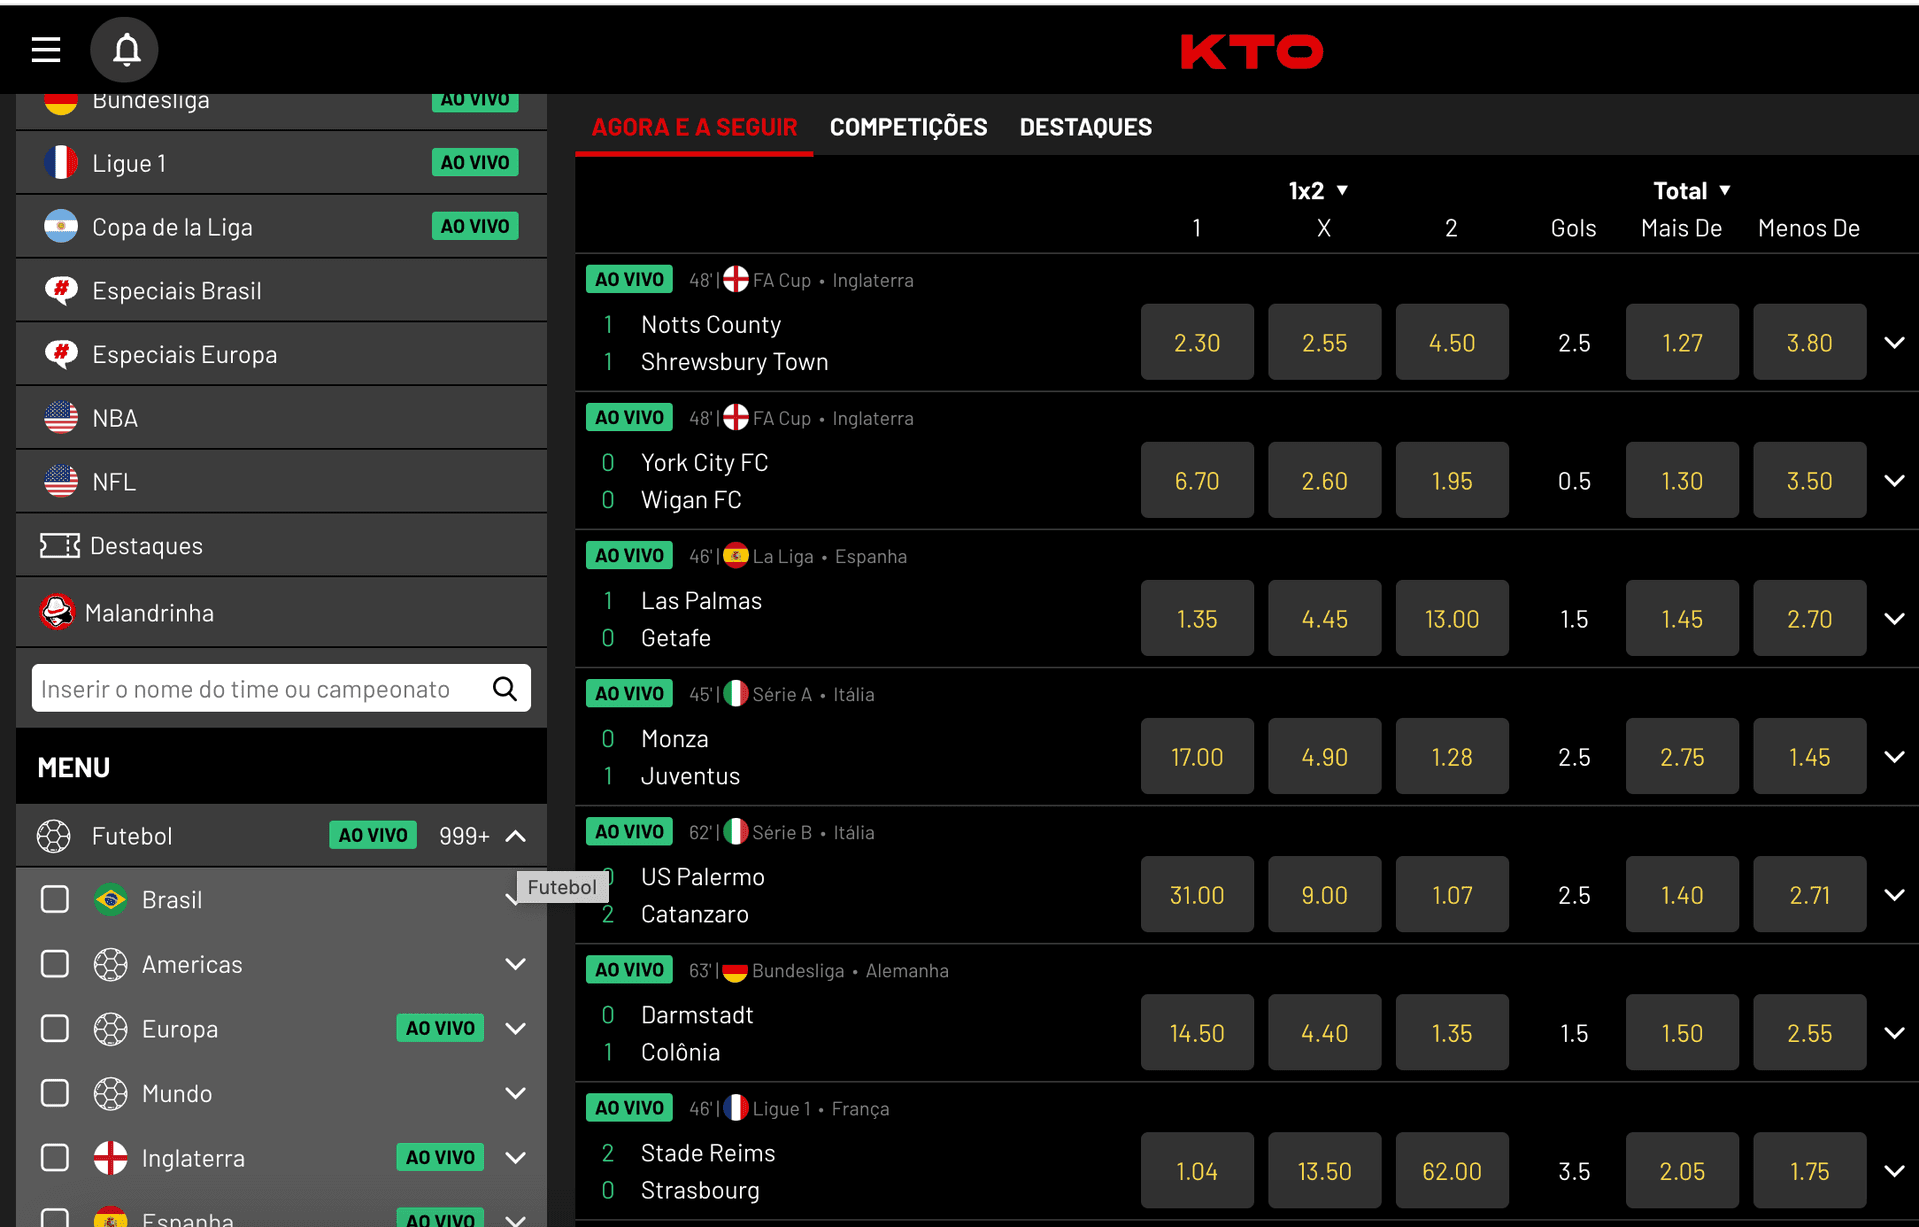Click the team or championship search field

(x=281, y=688)
